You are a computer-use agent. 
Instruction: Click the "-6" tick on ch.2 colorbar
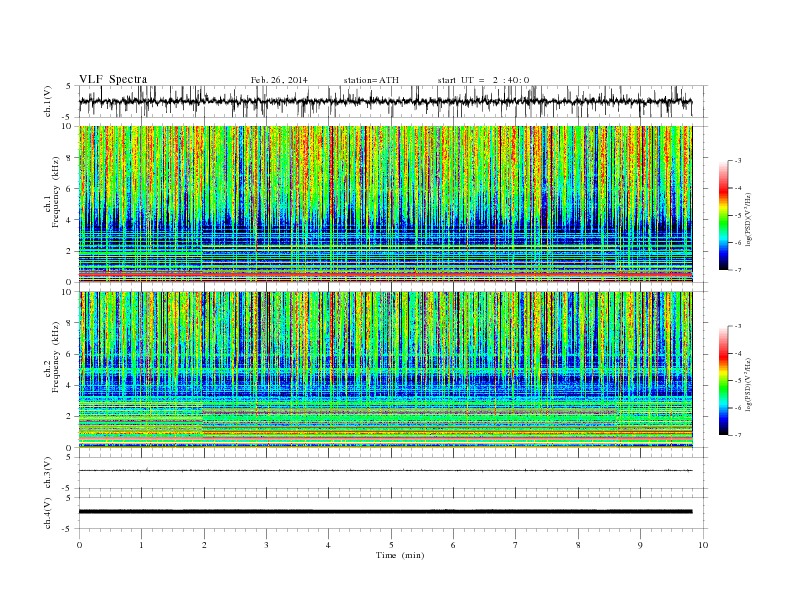738,408
